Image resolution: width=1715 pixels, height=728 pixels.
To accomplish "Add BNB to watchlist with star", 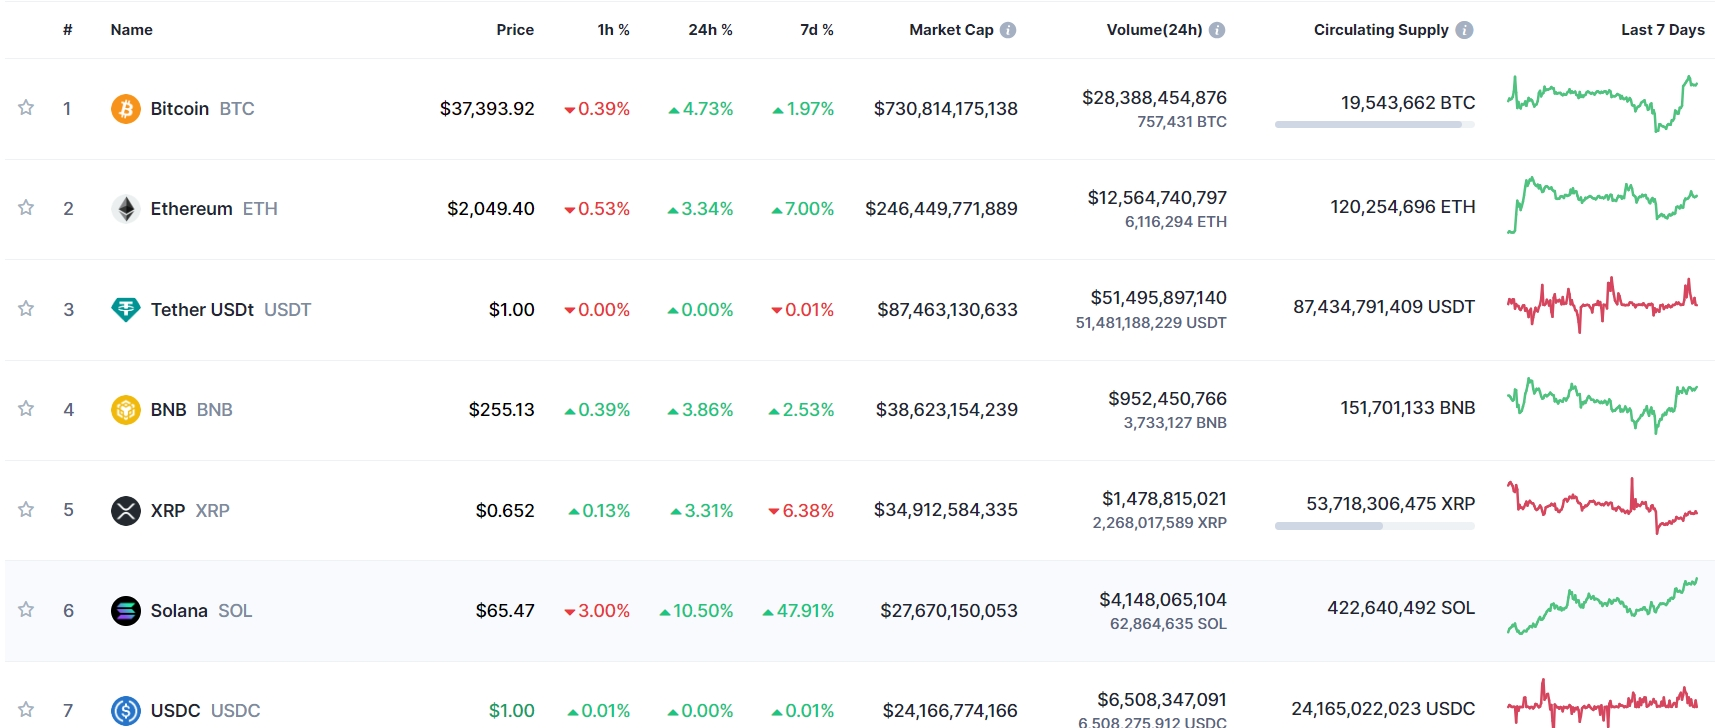I will tap(26, 408).
